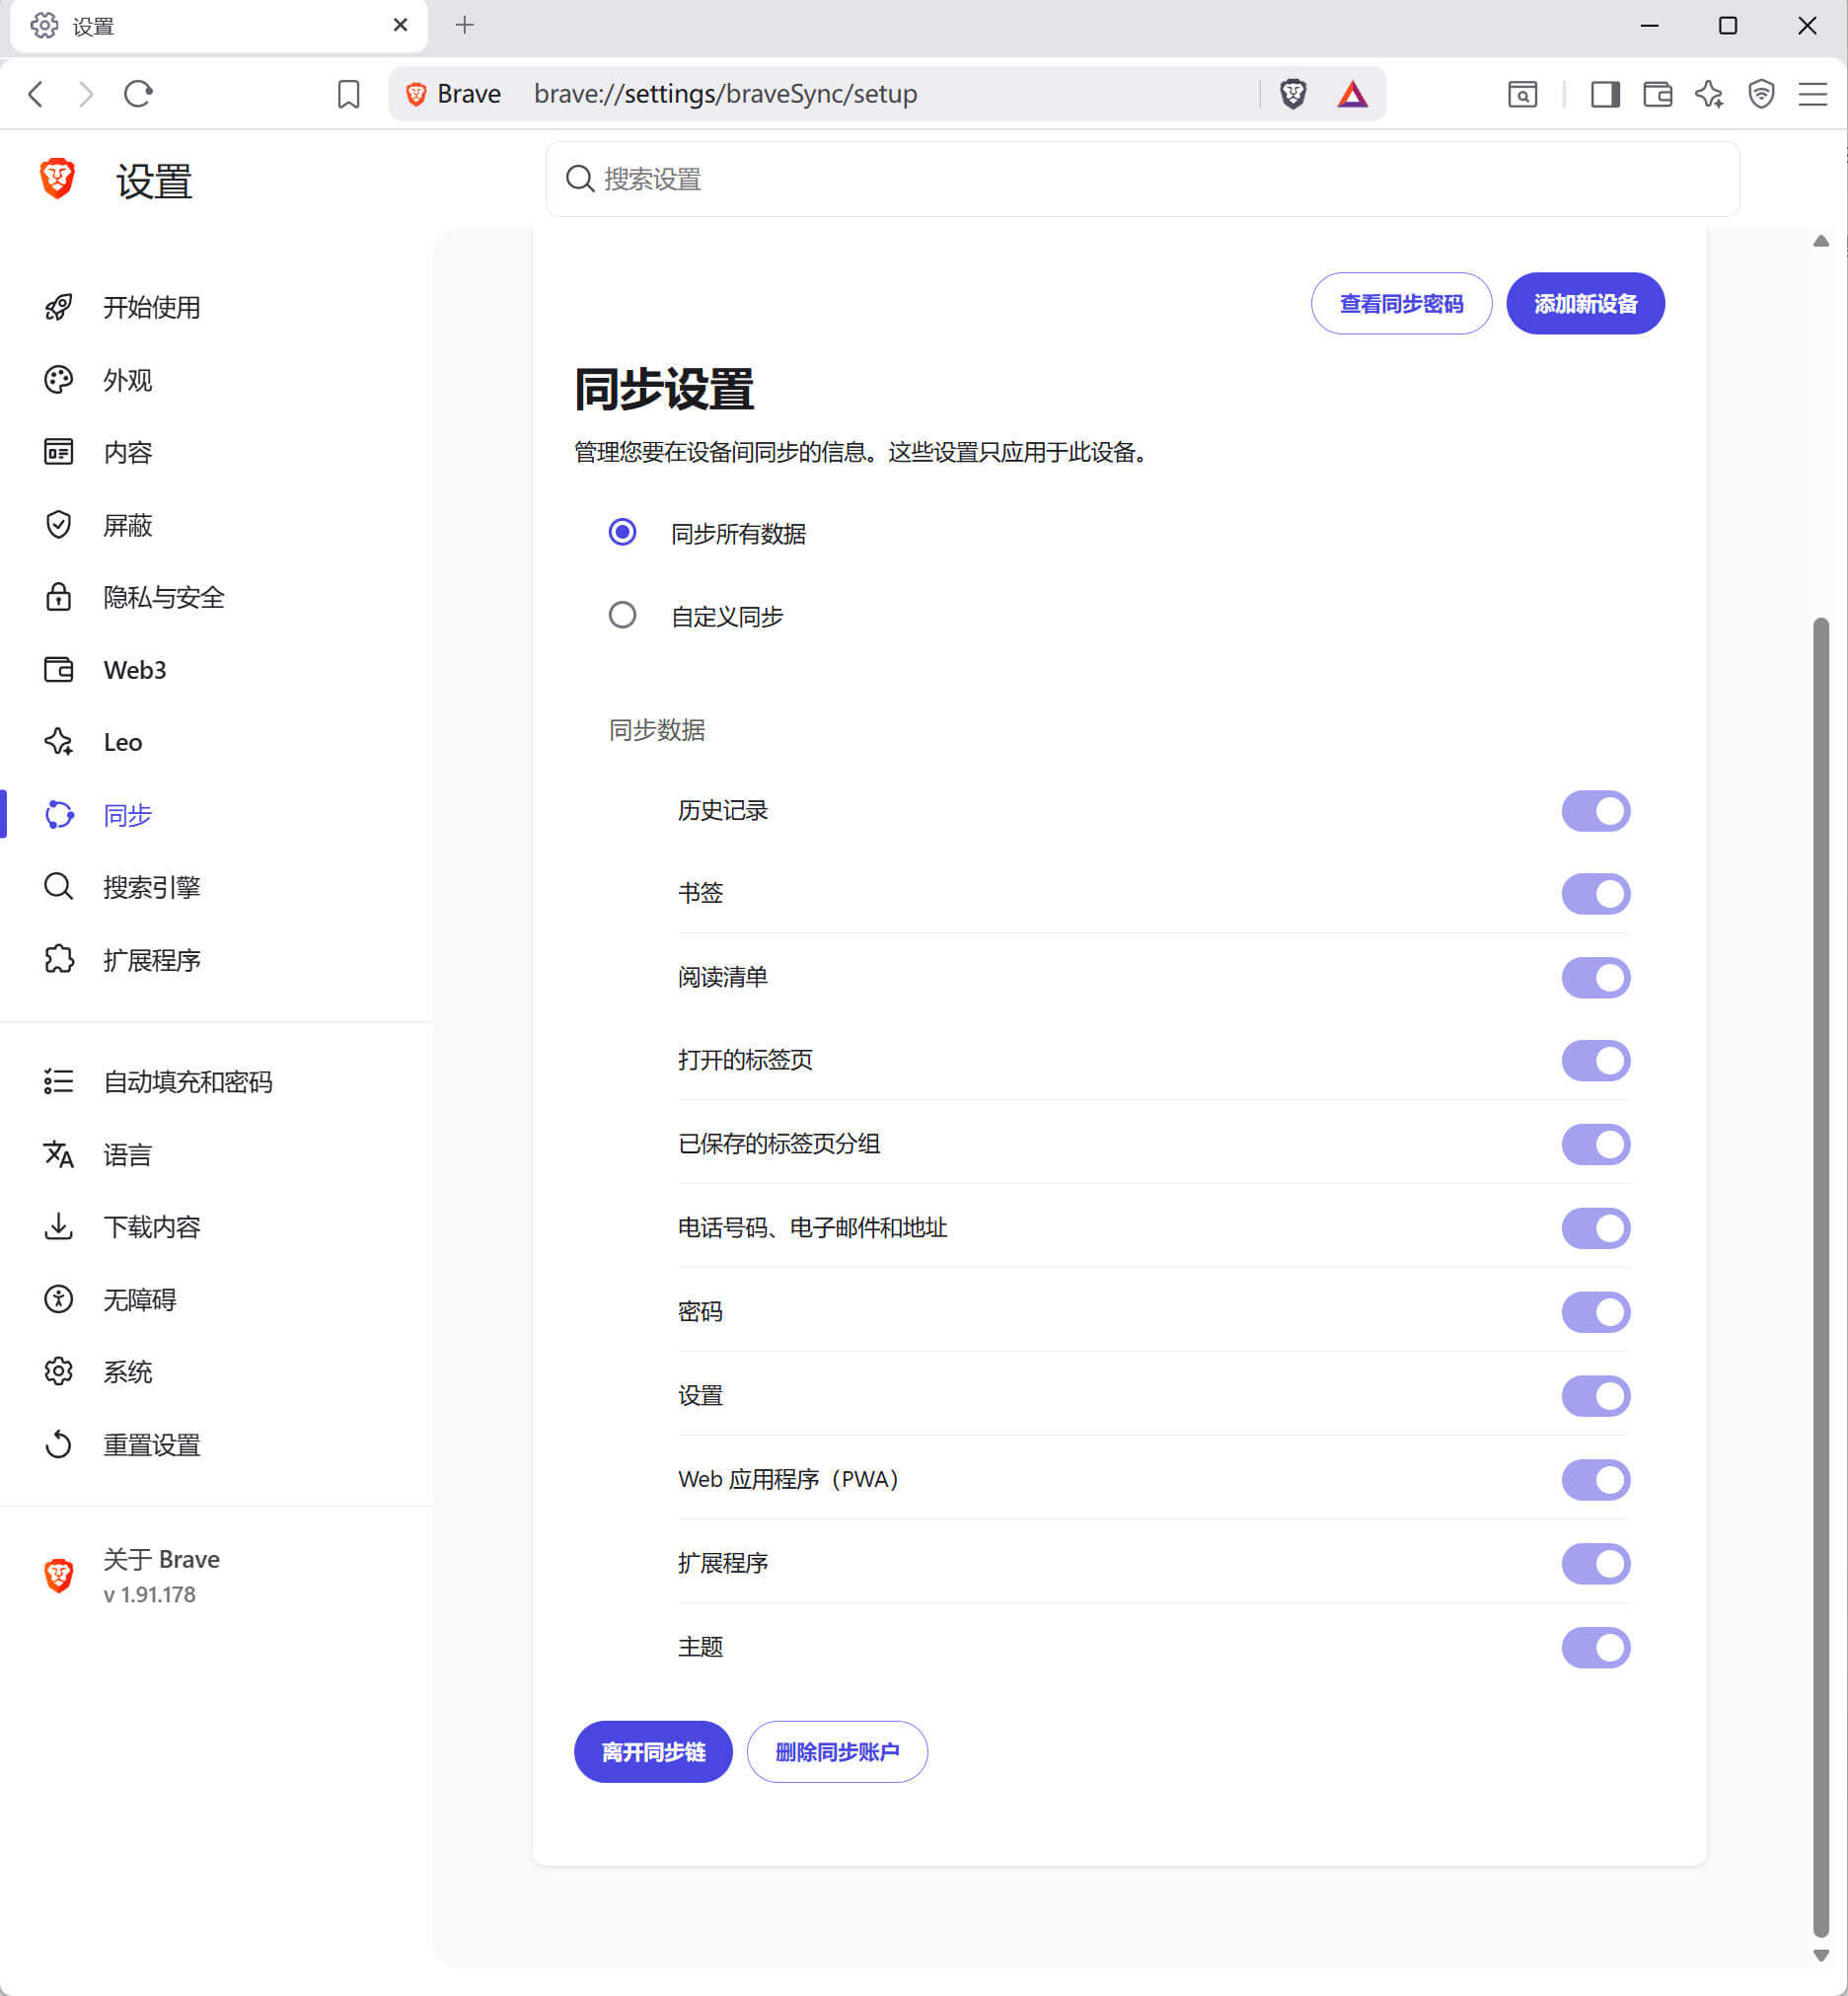This screenshot has width=1848, height=1996.
Task: Open the Brave Wallet toolbar icon
Action: pyautogui.click(x=1657, y=94)
